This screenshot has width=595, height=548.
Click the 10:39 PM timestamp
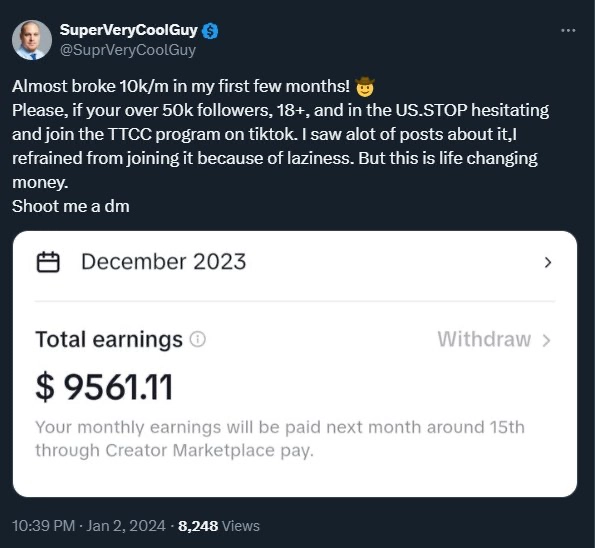coord(44,526)
